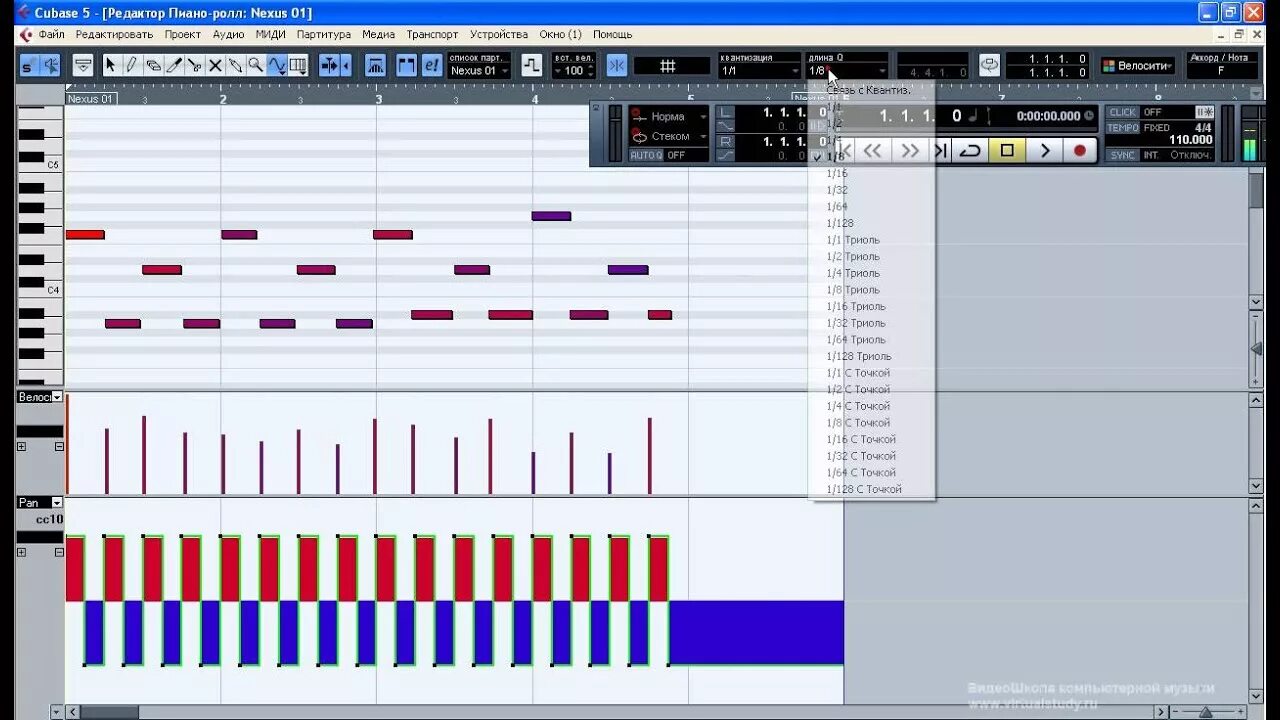Select the Line/sine wave tool
Screen dimensions: 1280x720
277,66
